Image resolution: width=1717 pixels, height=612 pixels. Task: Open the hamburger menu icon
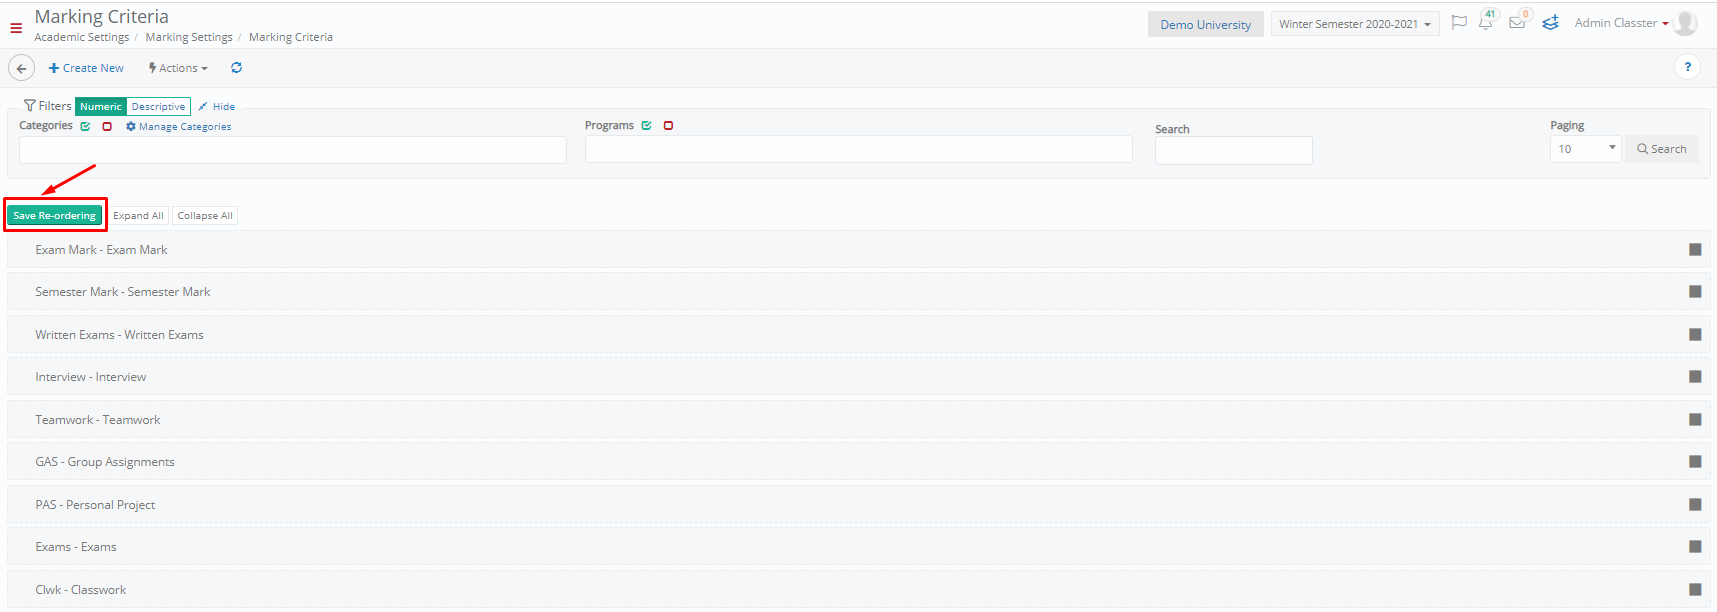tap(16, 28)
